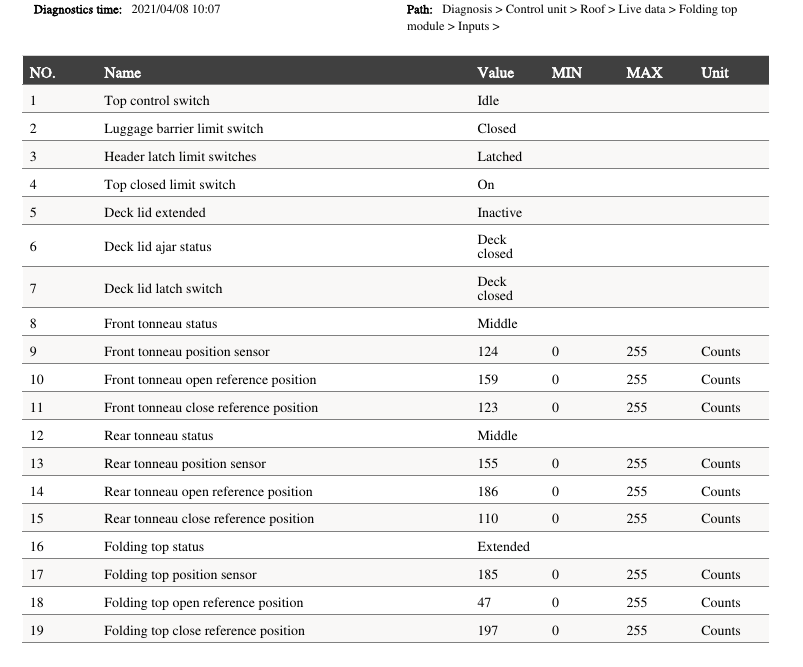
Task: Select the Deck lid extended entry
Action: point(155,213)
